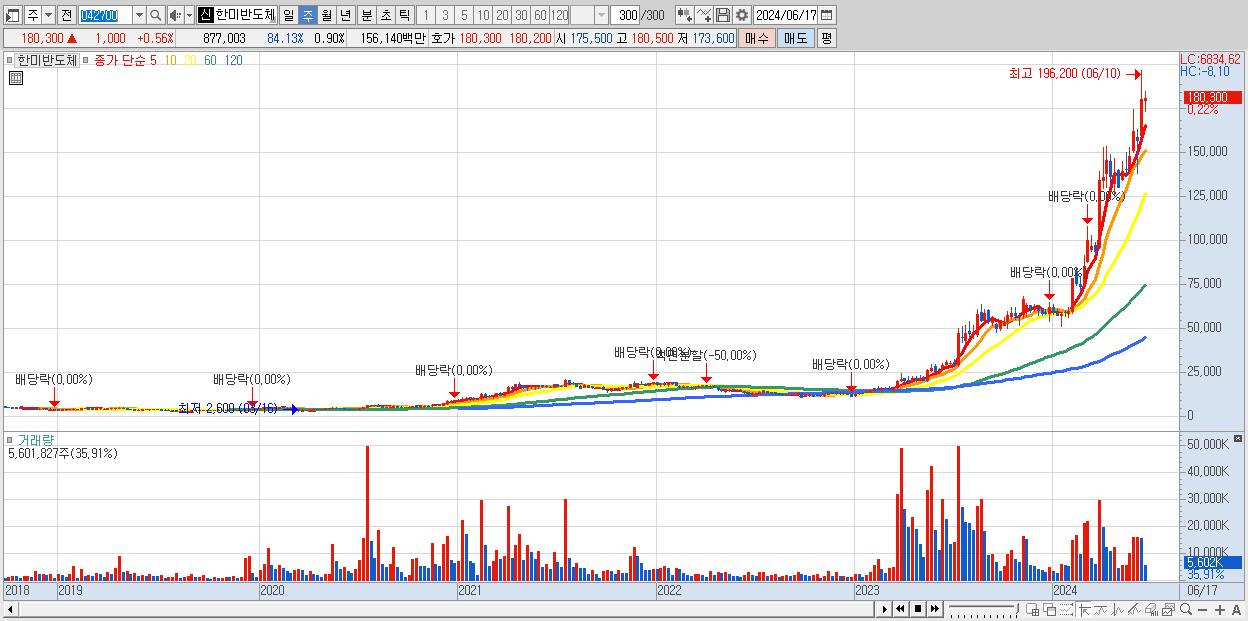Click the small grid icon below the stock name
1248x621 pixels.
[16, 78]
